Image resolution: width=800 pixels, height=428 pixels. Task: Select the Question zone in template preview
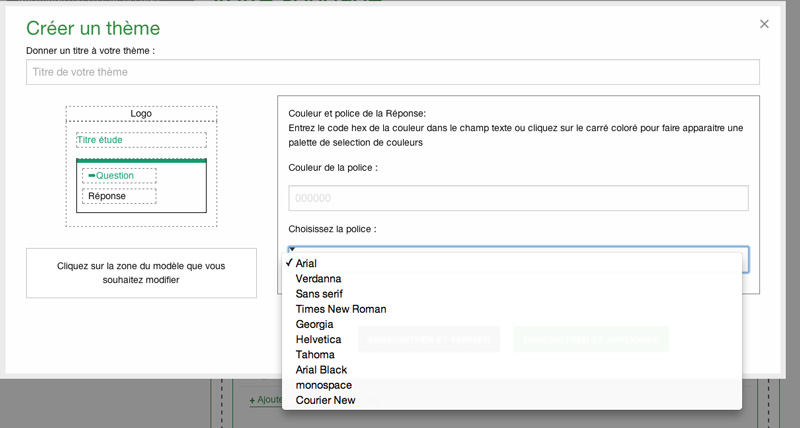pyautogui.click(x=119, y=176)
